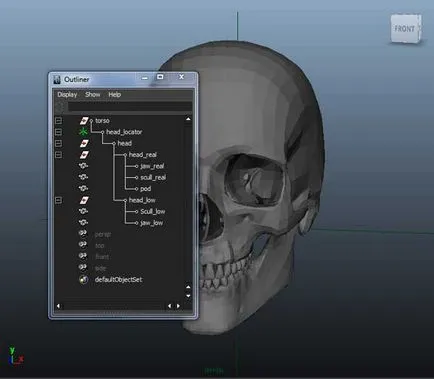
Task: Click the camera icon for persp
Action: pos(83,234)
